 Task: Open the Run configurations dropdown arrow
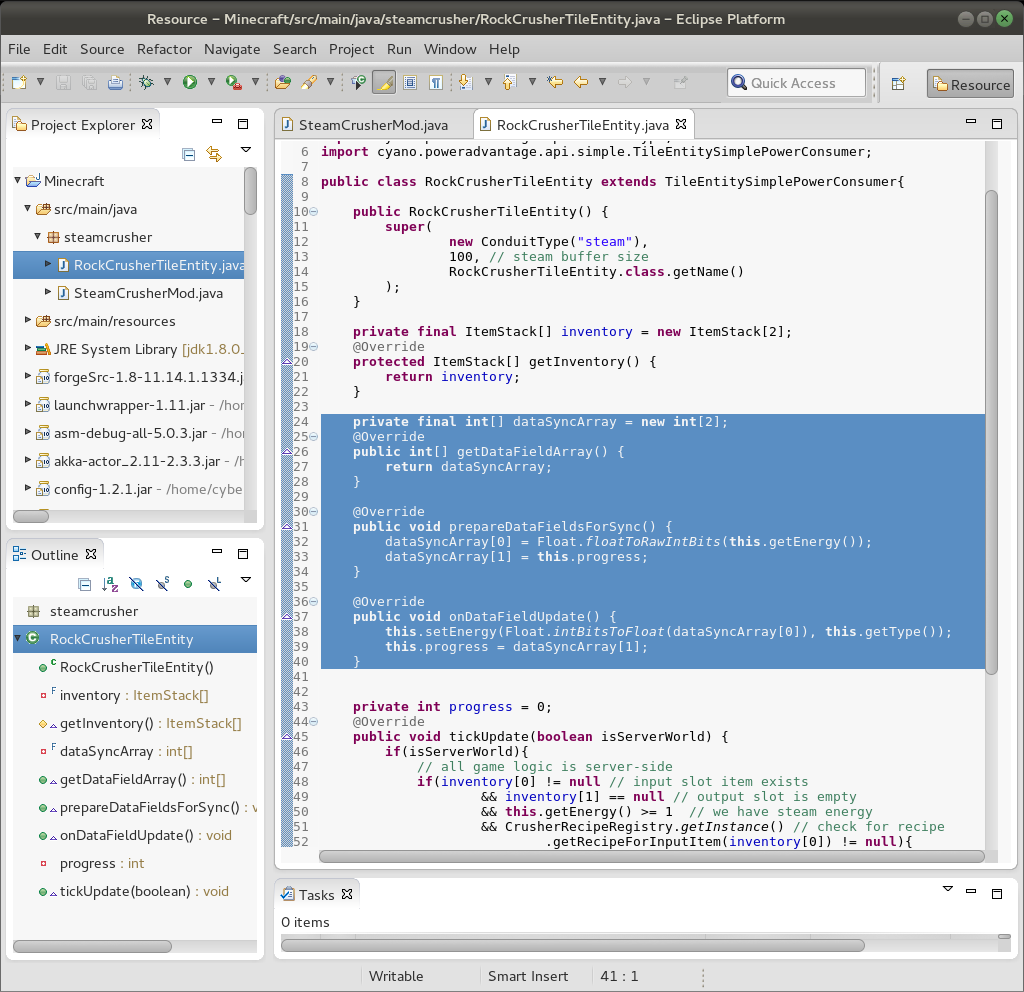[x=211, y=82]
